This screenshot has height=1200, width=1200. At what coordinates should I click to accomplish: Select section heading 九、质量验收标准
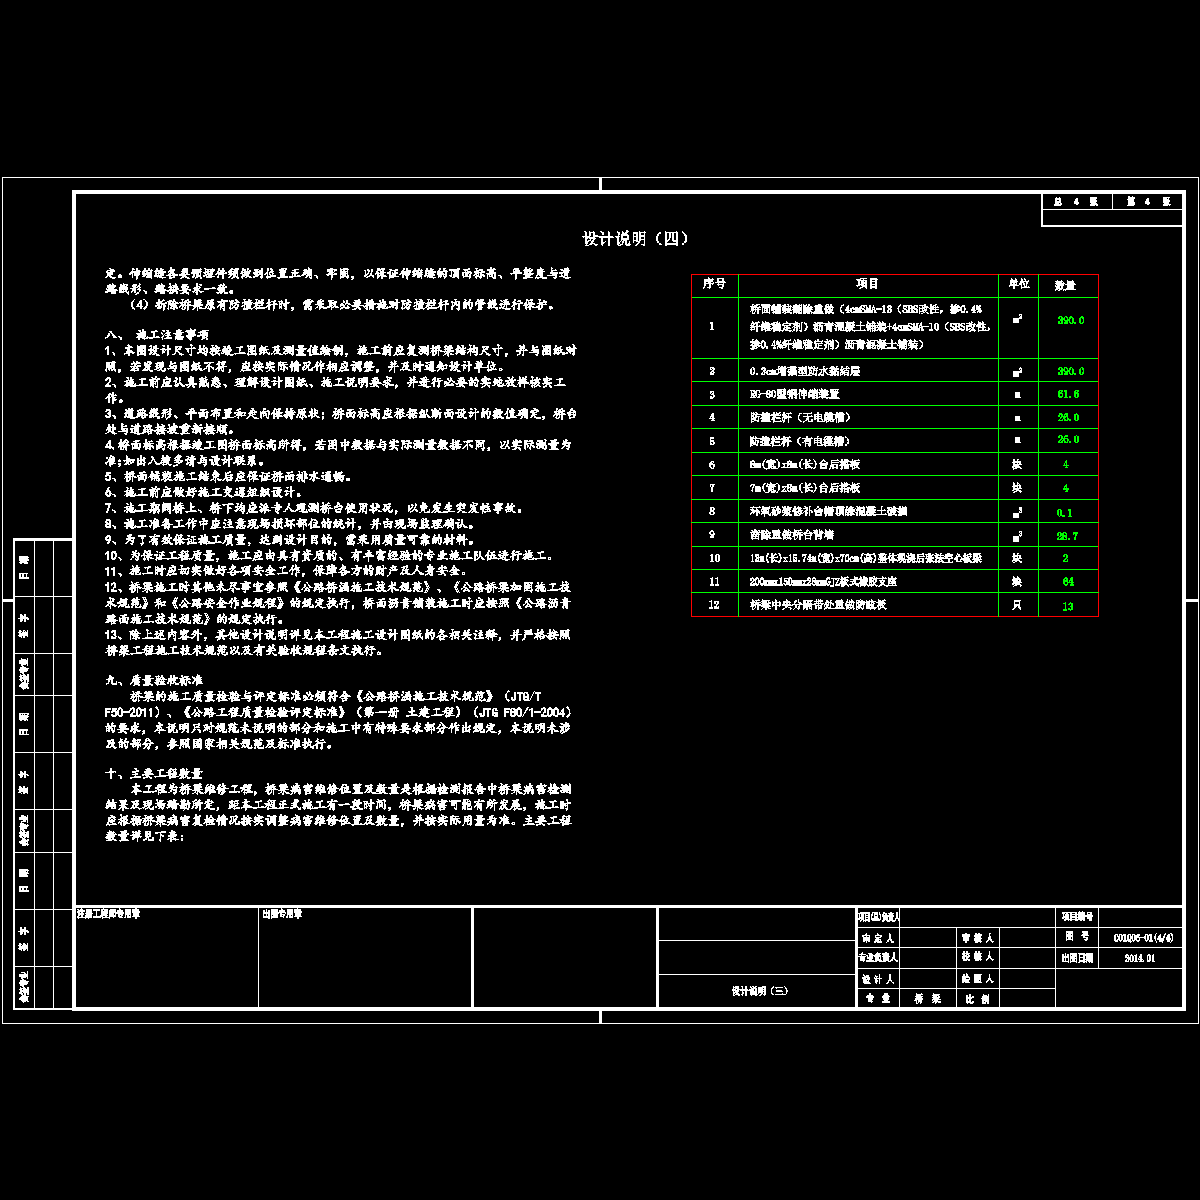tap(154, 679)
